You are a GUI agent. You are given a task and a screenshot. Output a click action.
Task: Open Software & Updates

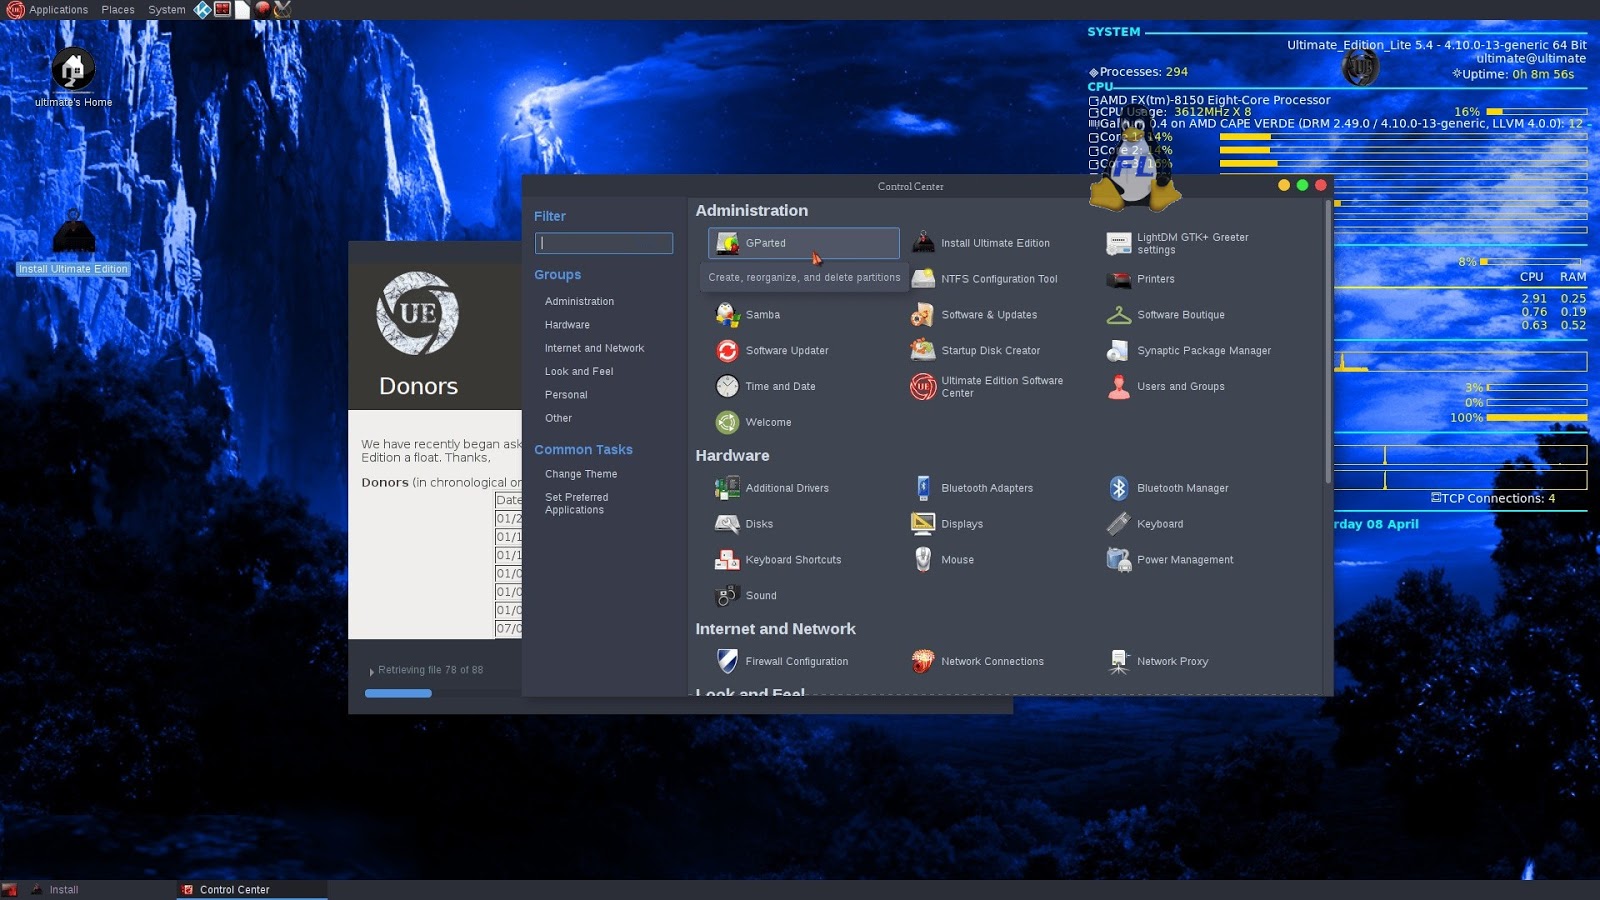[x=974, y=315]
